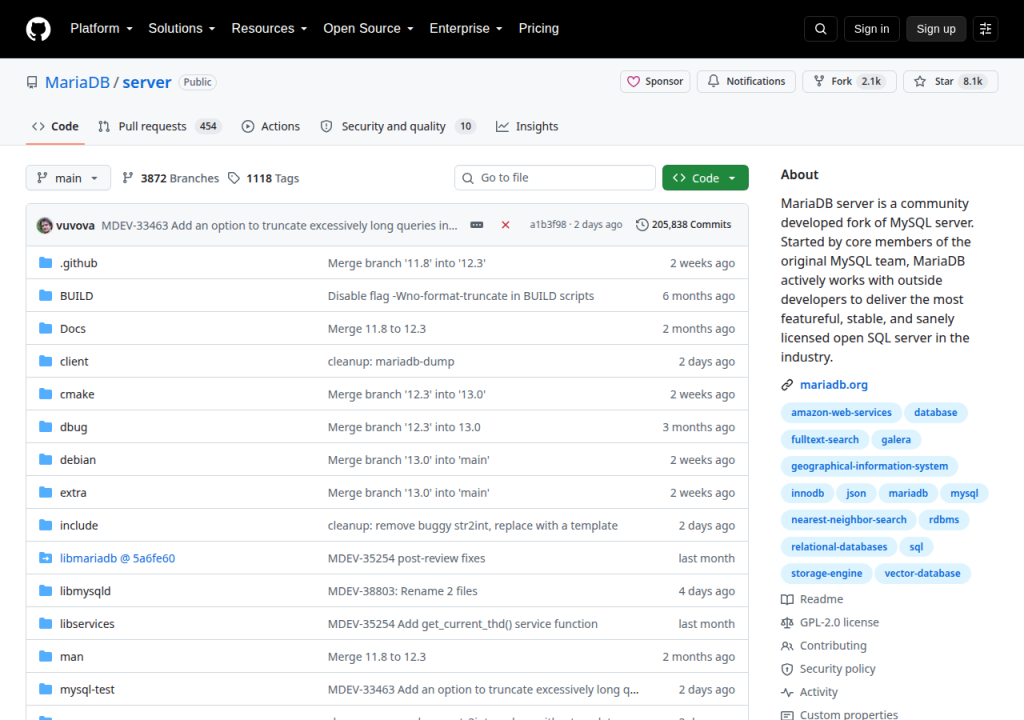This screenshot has width=1024, height=720.
Task: Click the cmake folder icon
Action: [x=45, y=393]
